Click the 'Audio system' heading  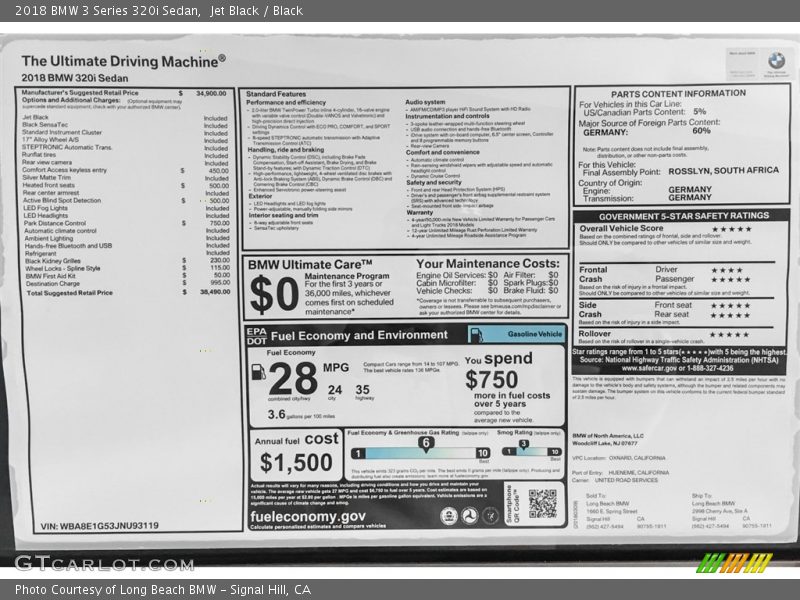(425, 102)
